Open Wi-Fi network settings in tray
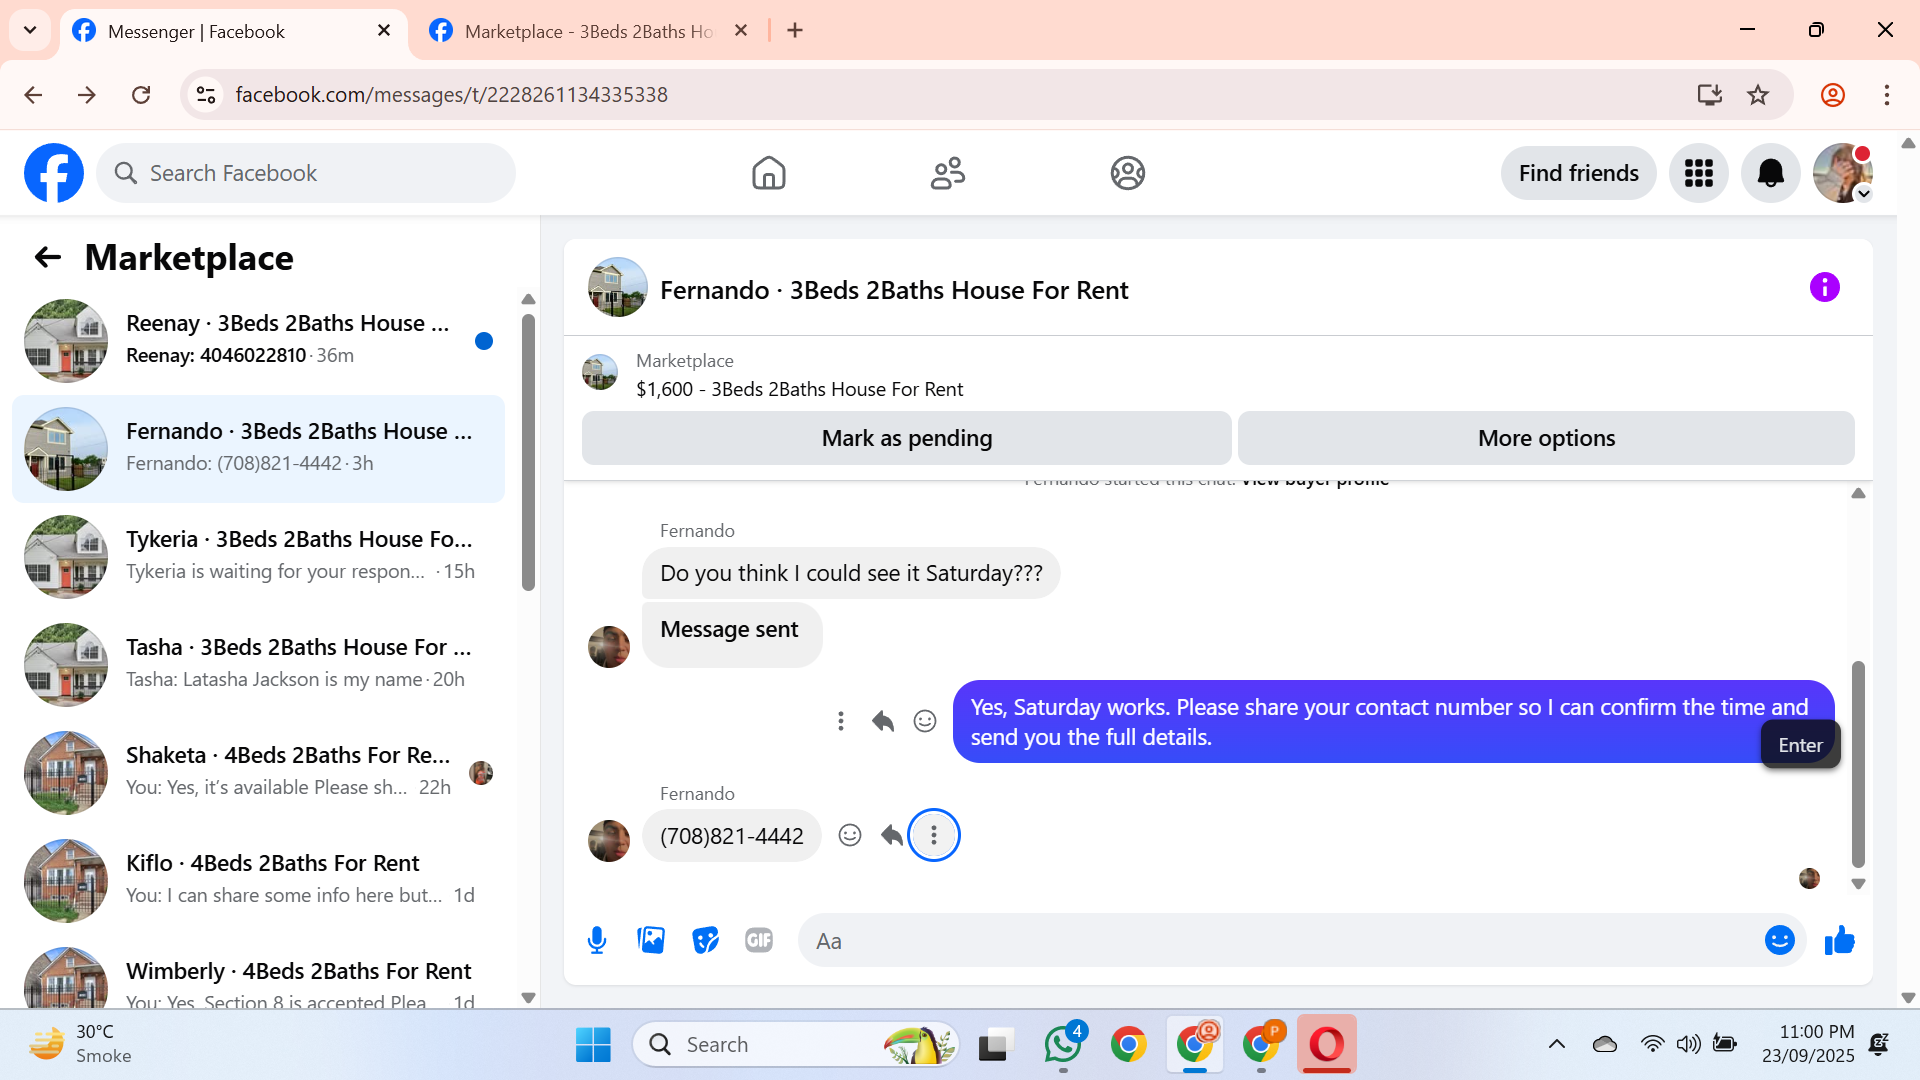This screenshot has height=1080, width=1920. pyautogui.click(x=1652, y=1045)
